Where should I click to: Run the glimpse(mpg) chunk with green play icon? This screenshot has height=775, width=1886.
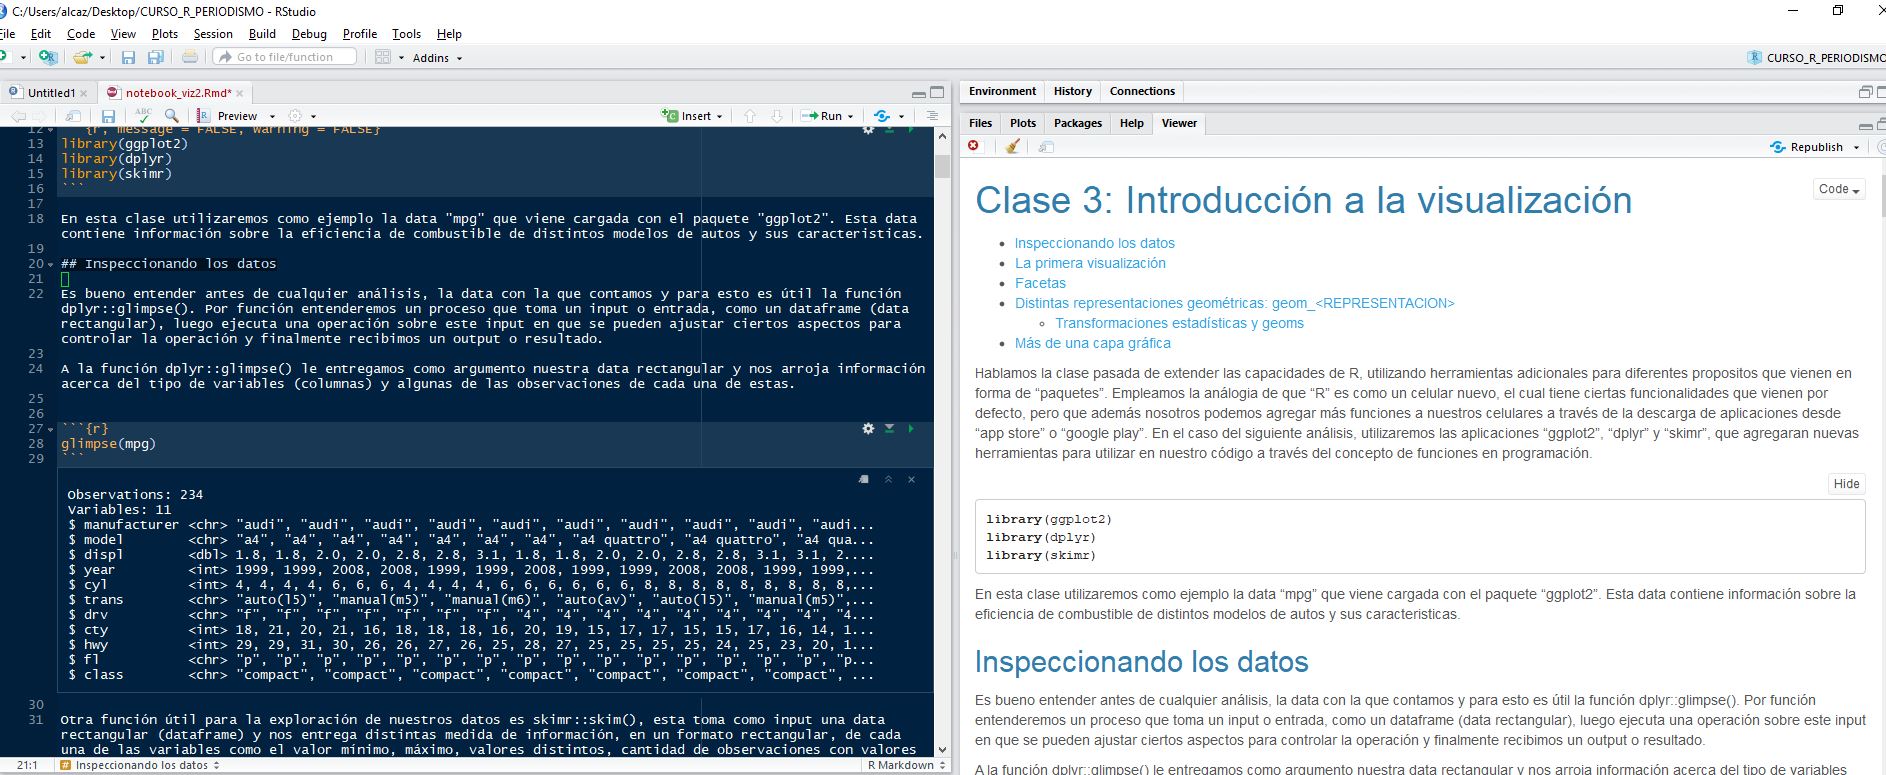coord(911,428)
